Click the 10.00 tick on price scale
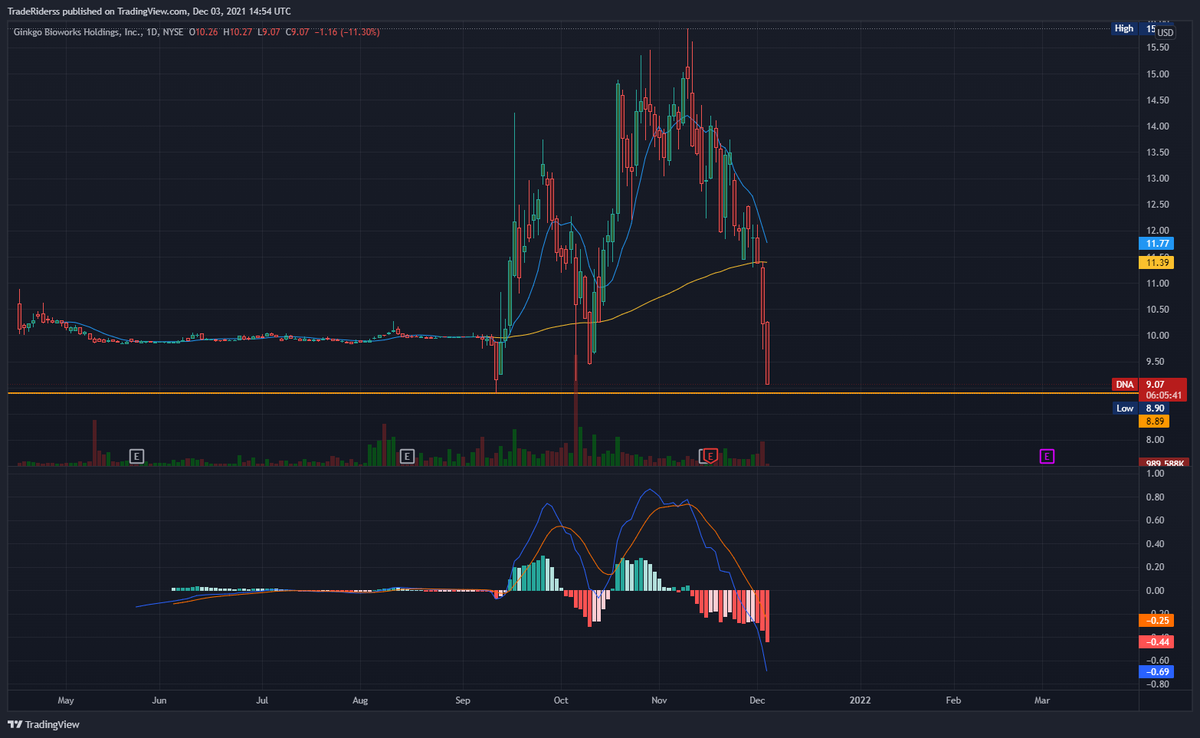 point(1159,336)
